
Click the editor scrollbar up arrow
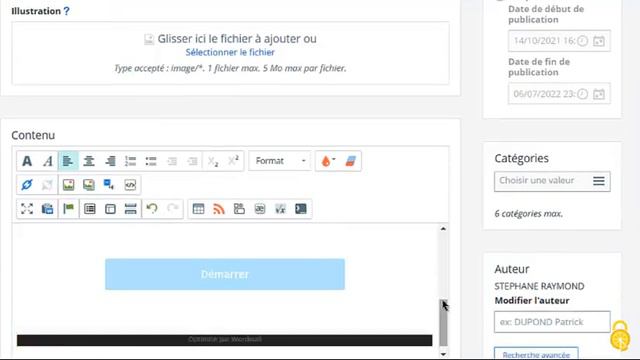(443, 229)
